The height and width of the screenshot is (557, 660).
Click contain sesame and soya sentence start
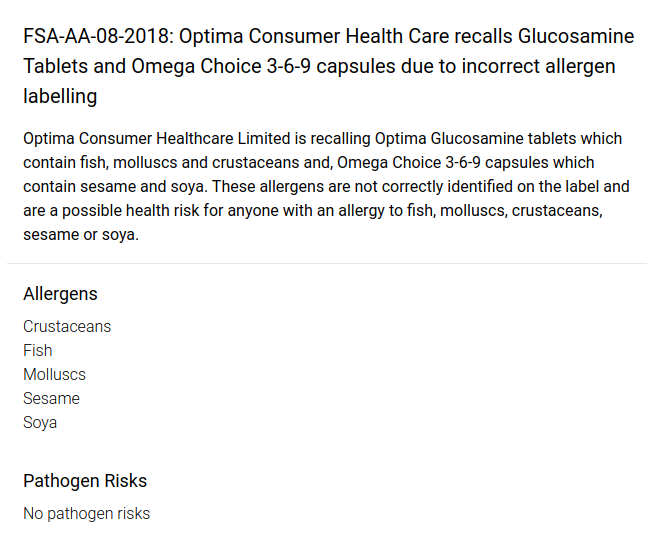coord(115,187)
